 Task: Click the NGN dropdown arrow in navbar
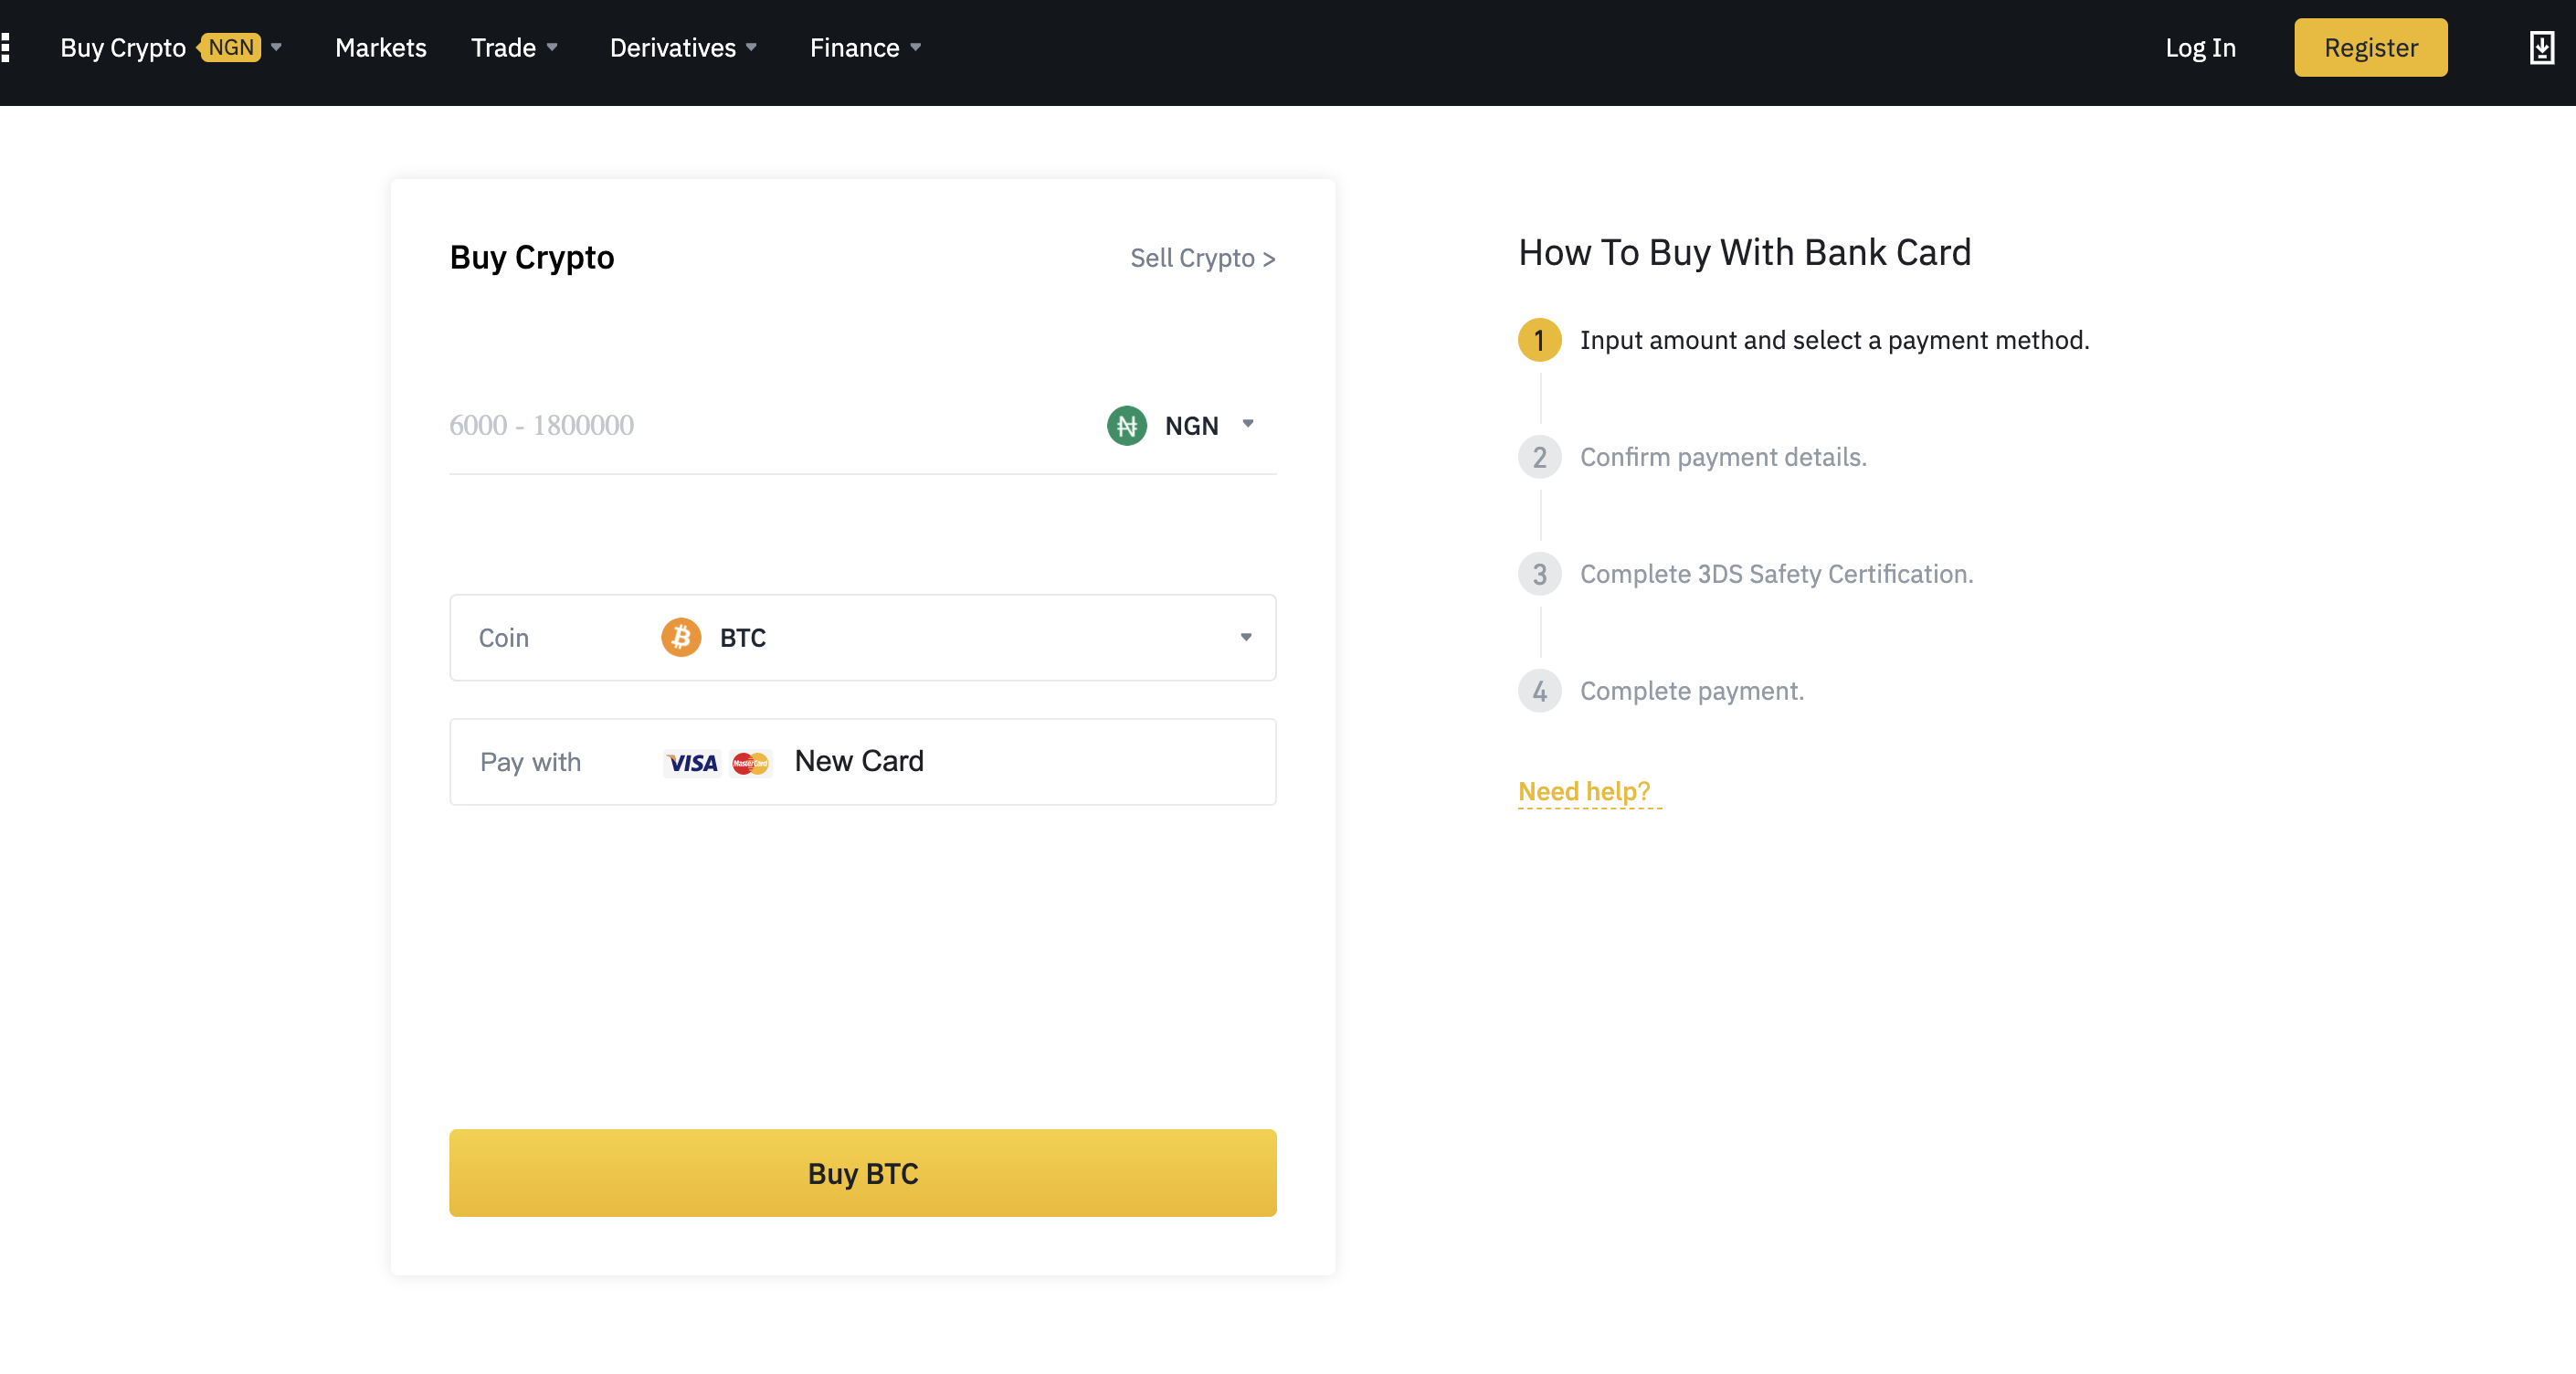tap(280, 46)
